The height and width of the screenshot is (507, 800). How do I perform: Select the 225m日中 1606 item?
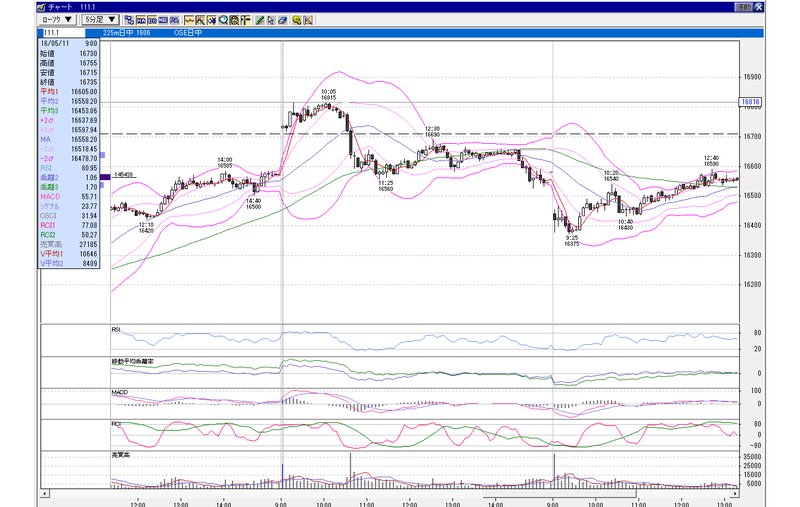(x=127, y=33)
